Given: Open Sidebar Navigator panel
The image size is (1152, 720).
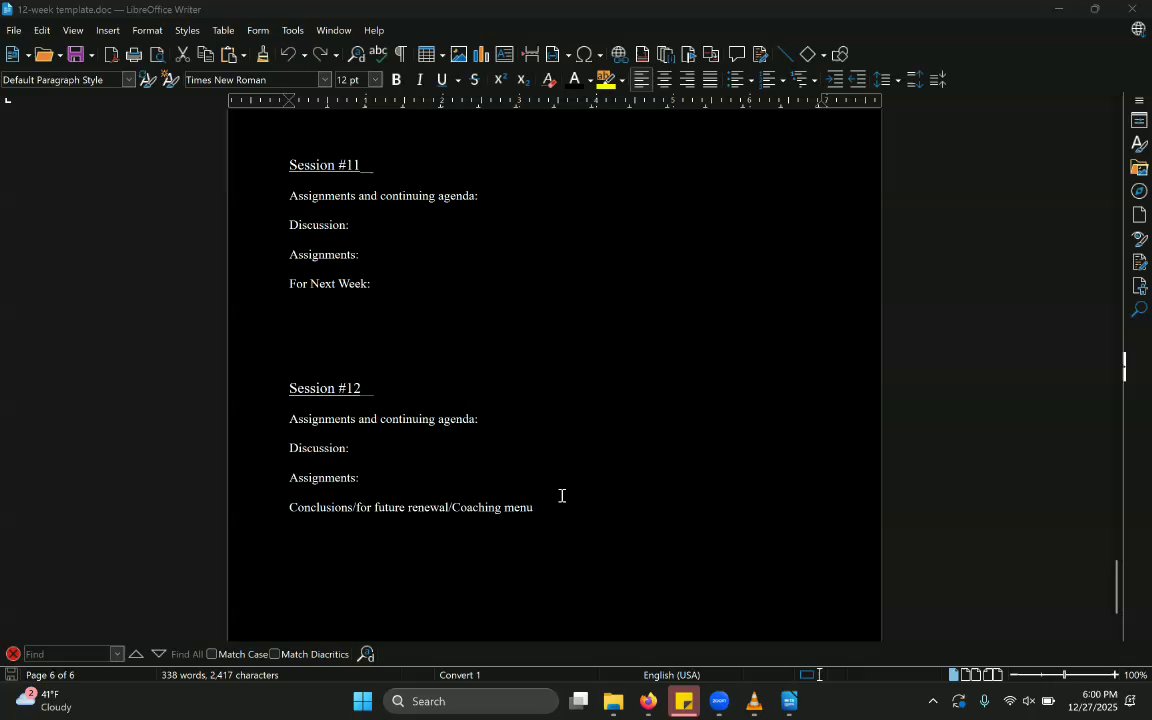Looking at the screenshot, I should click(x=1139, y=191).
